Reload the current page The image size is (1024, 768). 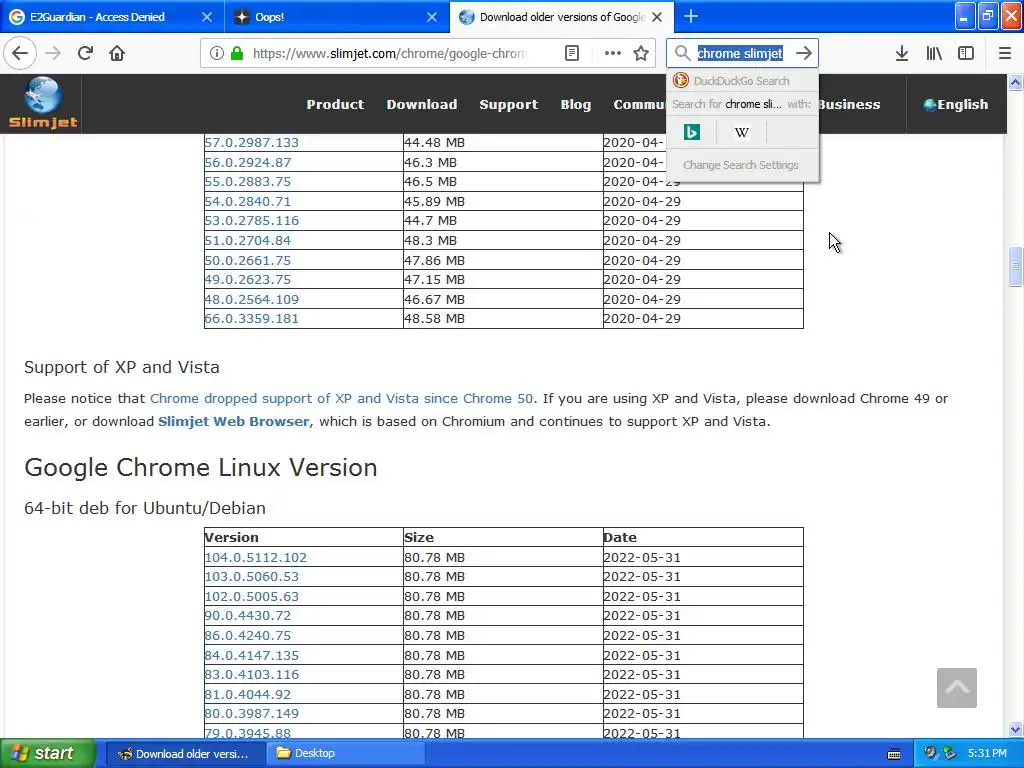click(85, 53)
